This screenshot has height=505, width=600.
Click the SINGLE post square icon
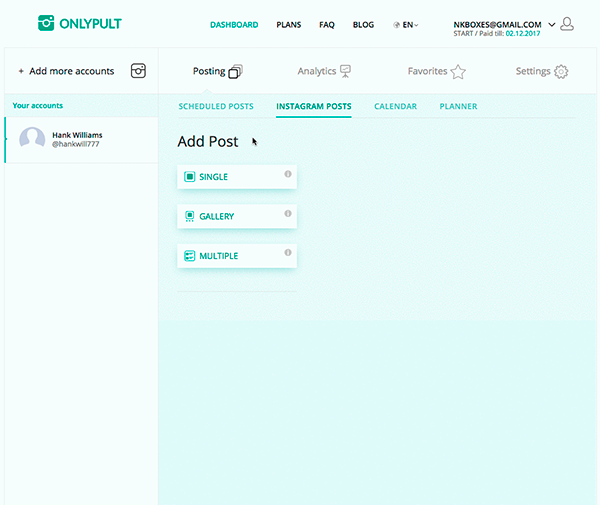click(189, 177)
